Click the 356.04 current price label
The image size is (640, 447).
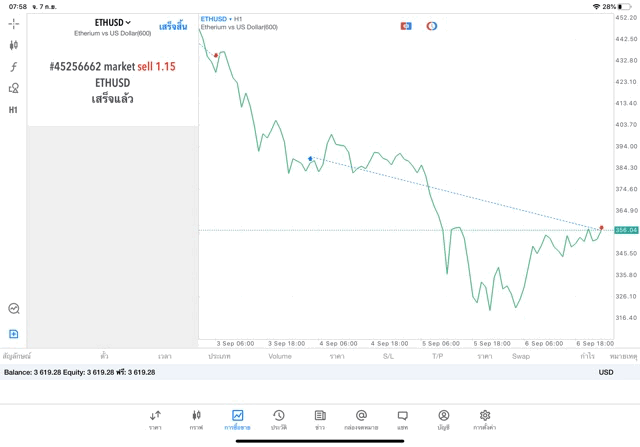626,230
